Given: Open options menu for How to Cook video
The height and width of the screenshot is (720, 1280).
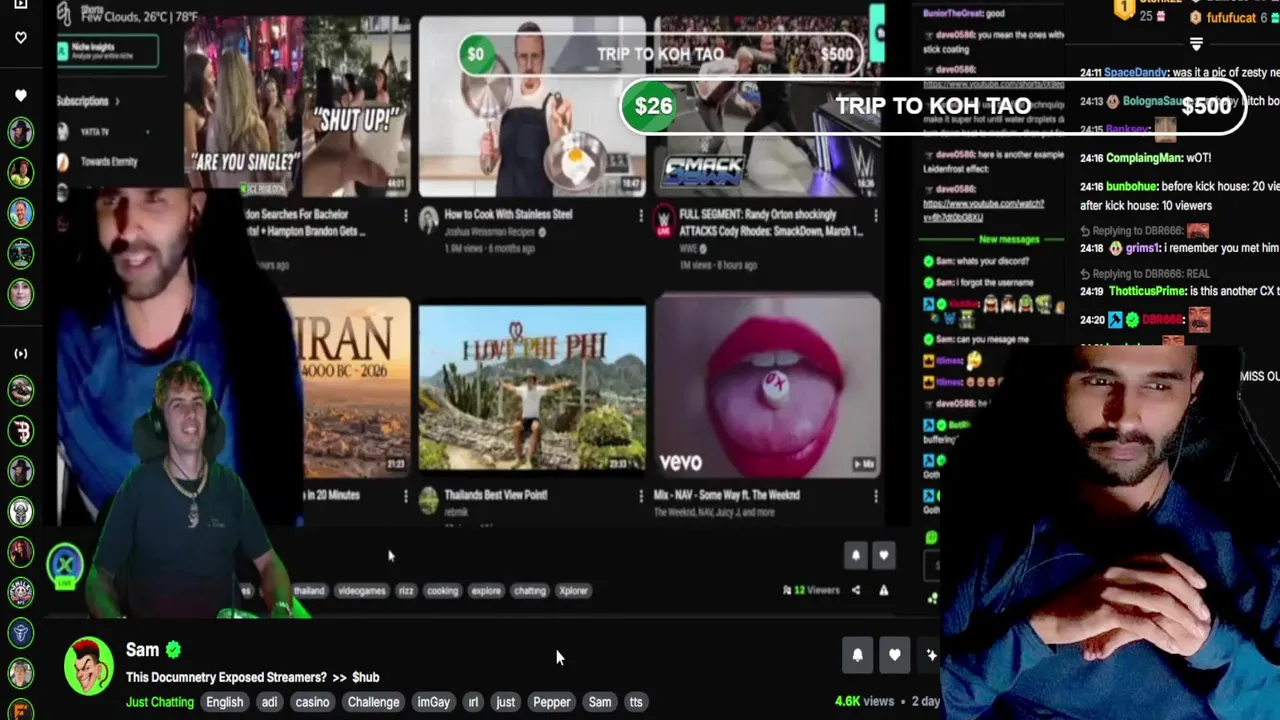Looking at the screenshot, I should point(641,215).
